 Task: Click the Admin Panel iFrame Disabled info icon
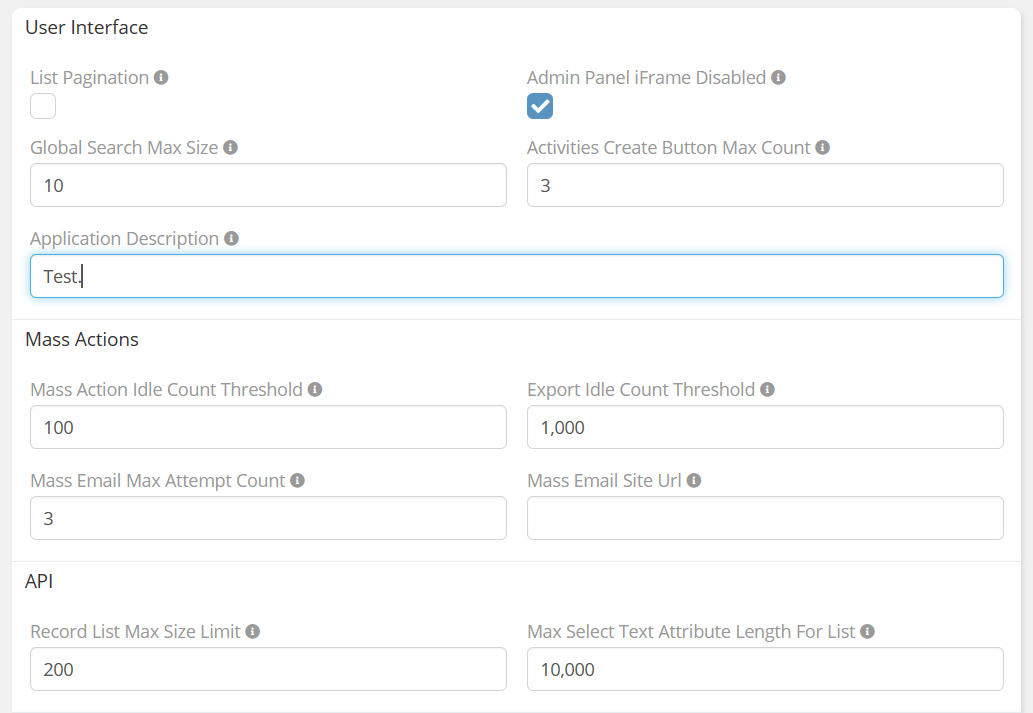pyautogui.click(x=778, y=78)
